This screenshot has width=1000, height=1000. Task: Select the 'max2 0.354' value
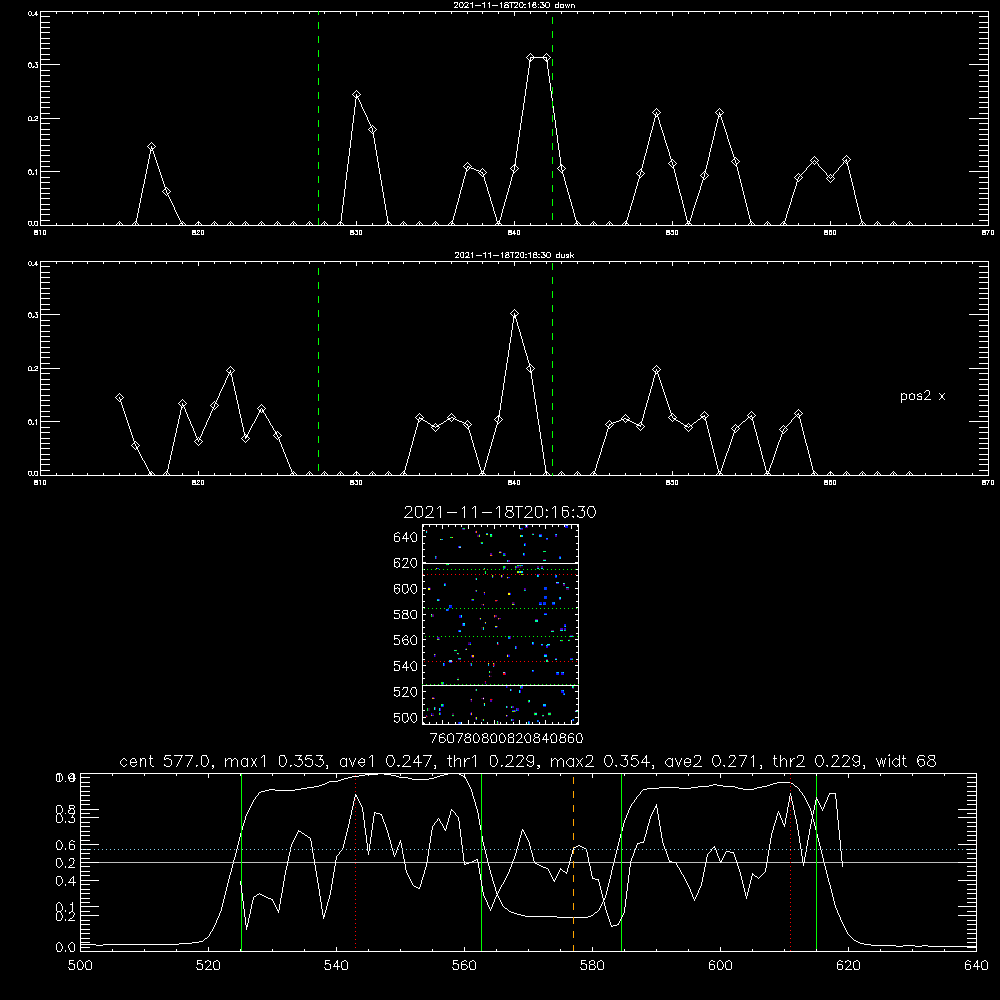[x=600, y=761]
